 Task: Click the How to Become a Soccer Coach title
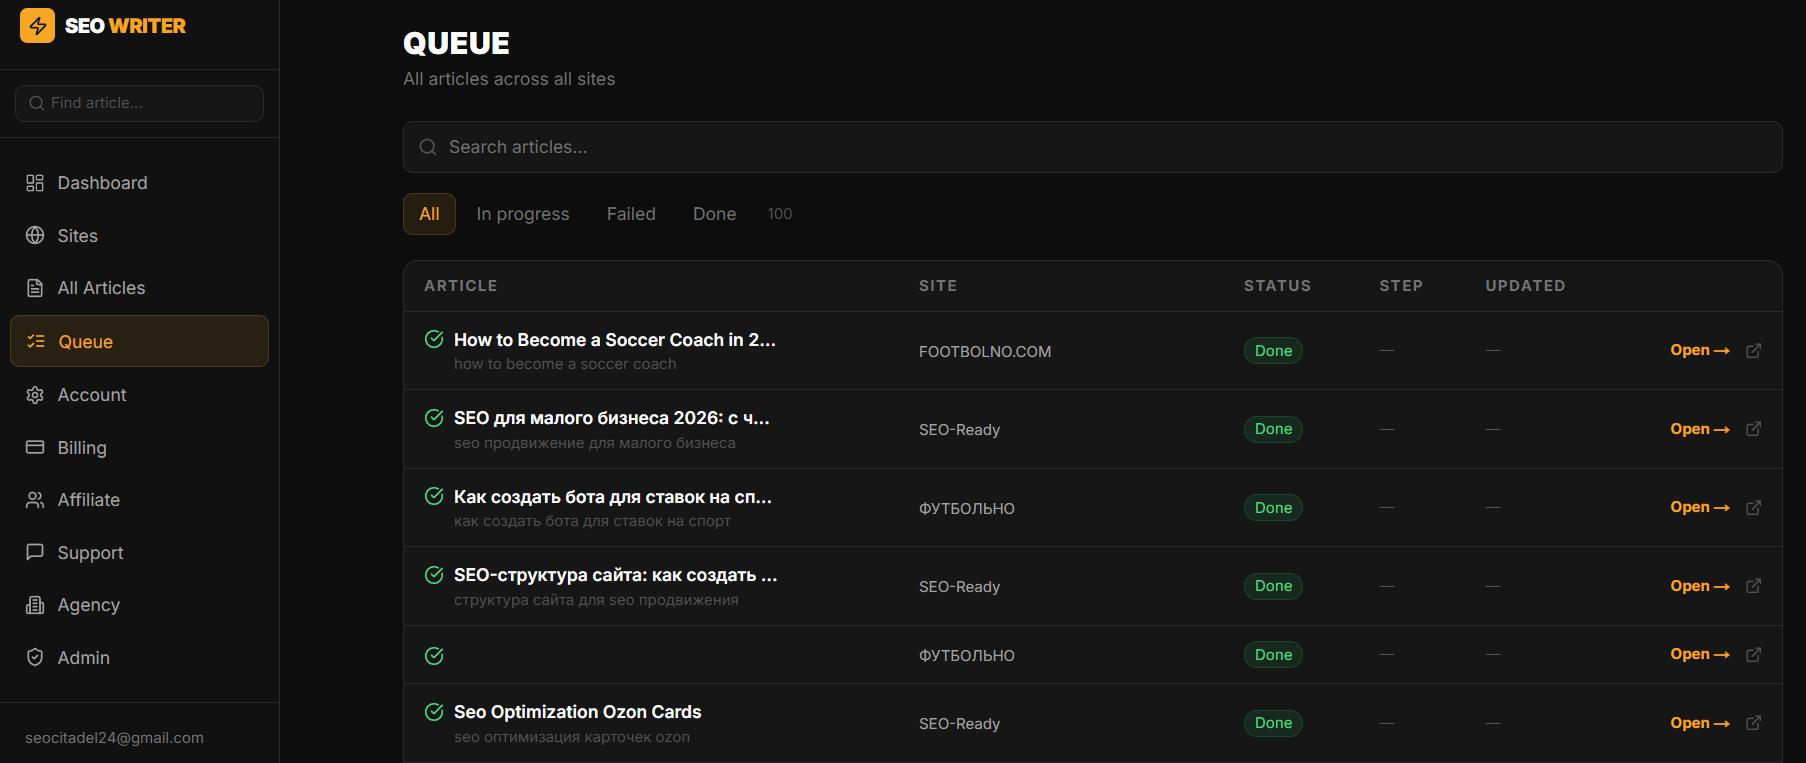tap(615, 340)
